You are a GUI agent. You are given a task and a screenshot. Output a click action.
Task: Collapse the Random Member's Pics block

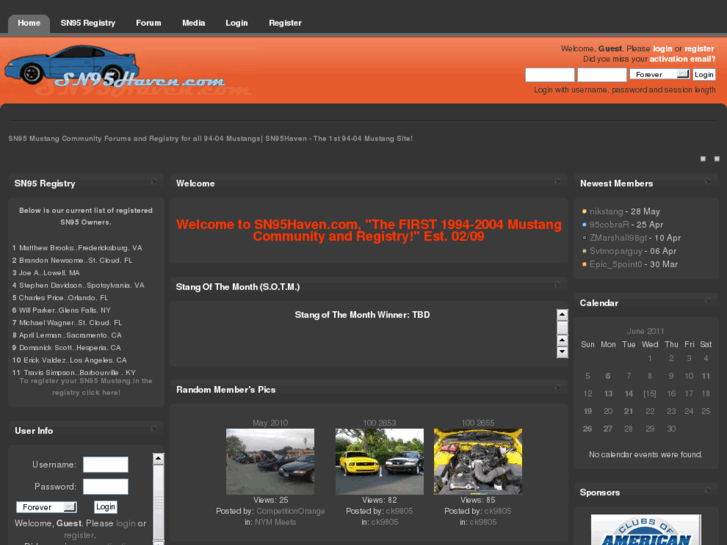coord(558,387)
